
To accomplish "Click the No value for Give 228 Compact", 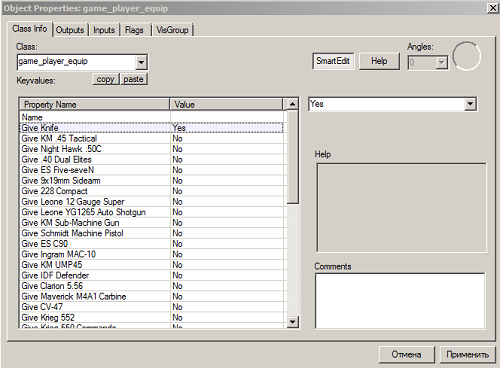I will [x=177, y=191].
